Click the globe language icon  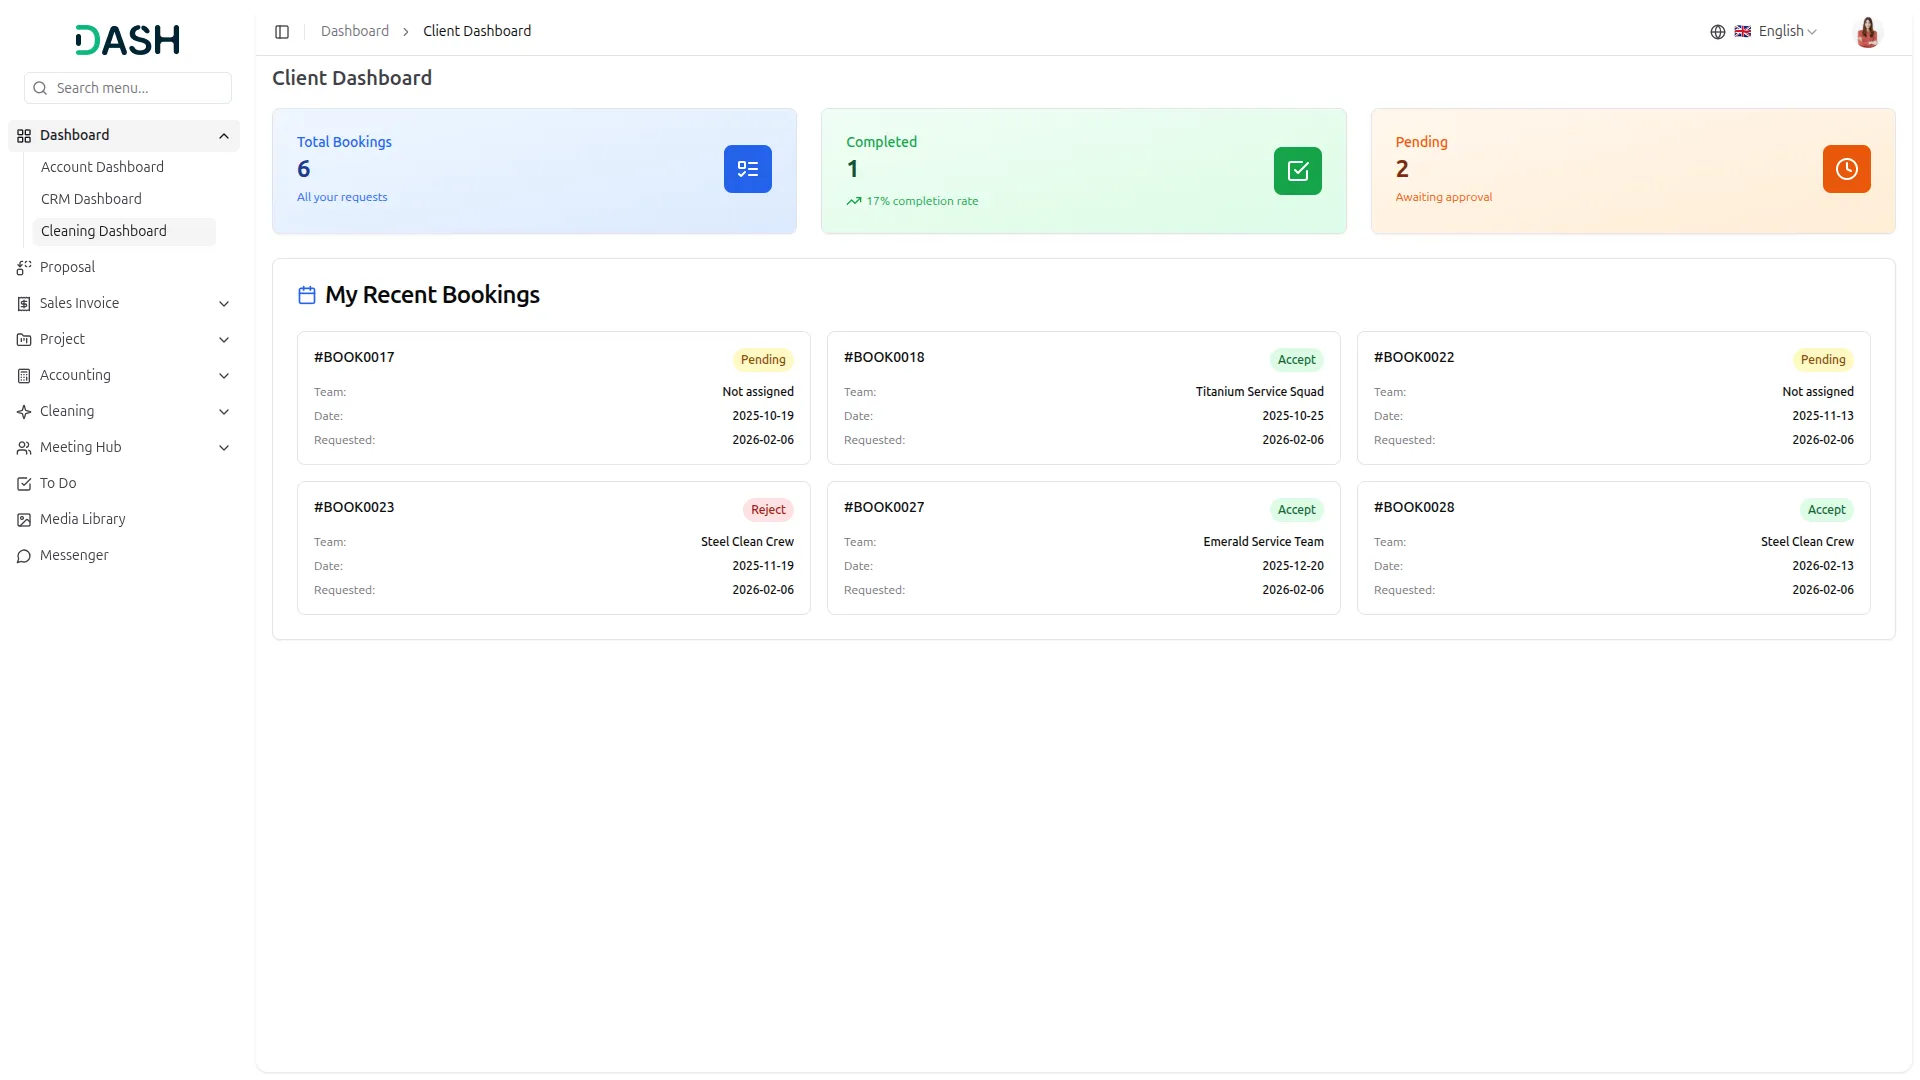[1717, 32]
